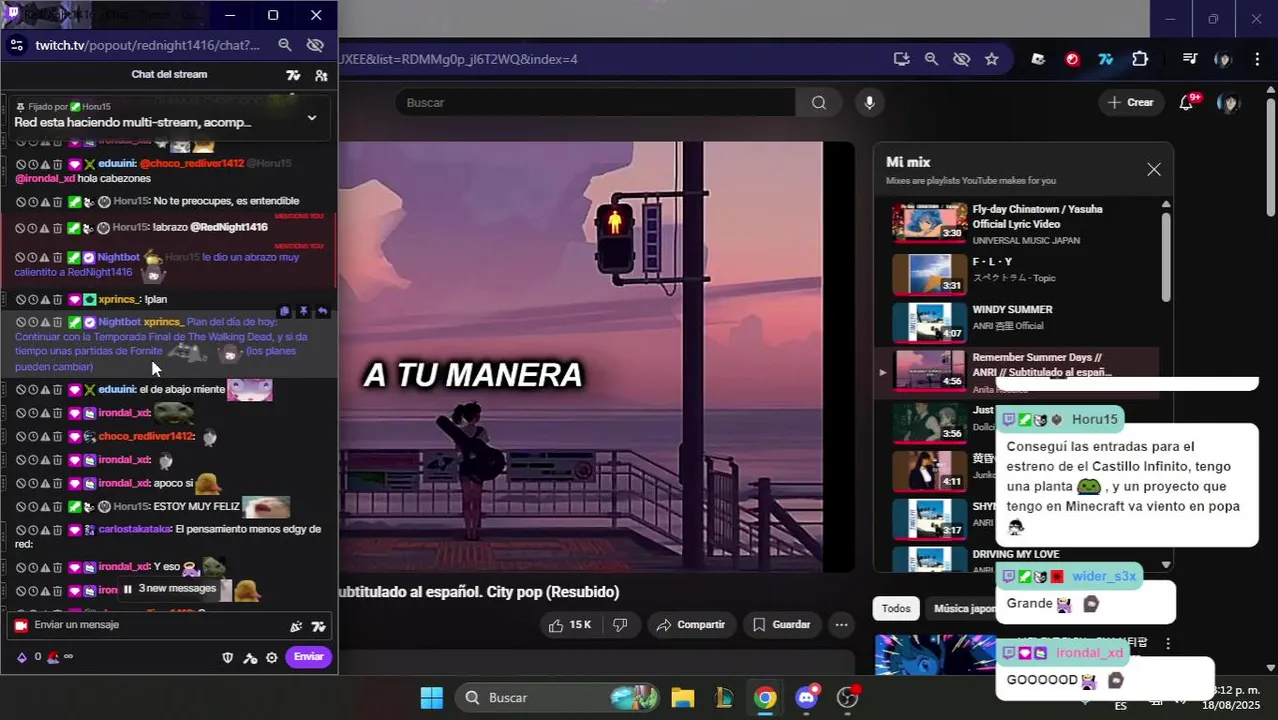The height and width of the screenshot is (720, 1278).
Task: Reply arrow on the hovered Nightbot plan message
Action: point(323,312)
